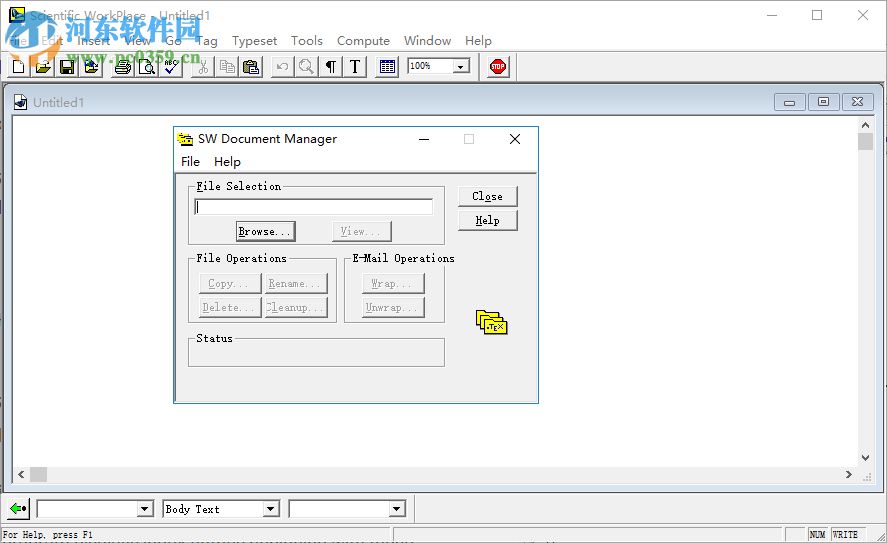The width and height of the screenshot is (887, 543).
Task: Open the Compute menu
Action: click(x=363, y=41)
